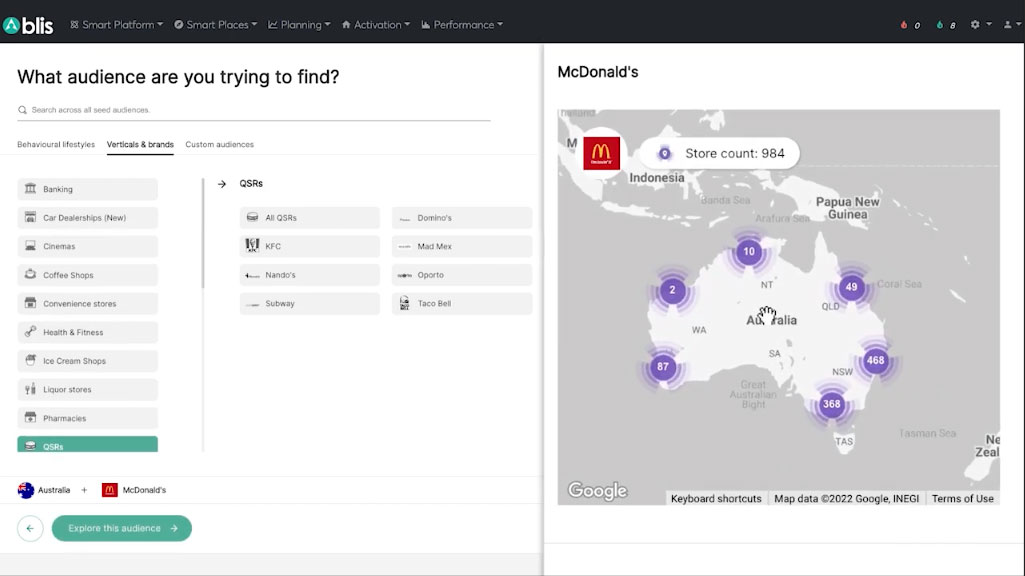This screenshot has height=576, width=1025.
Task: Click the 468 stores cluster marker
Action: point(875,360)
